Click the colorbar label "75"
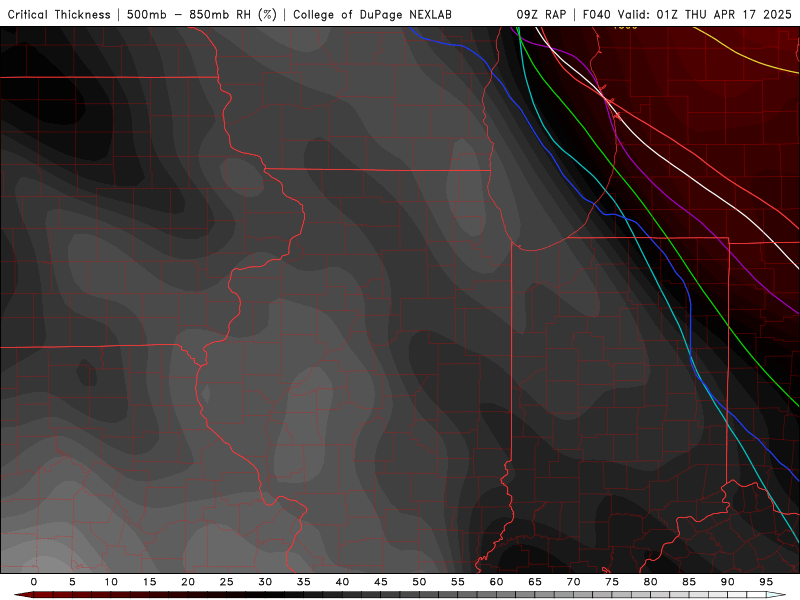Image resolution: width=800 pixels, height=600 pixels. click(x=612, y=582)
